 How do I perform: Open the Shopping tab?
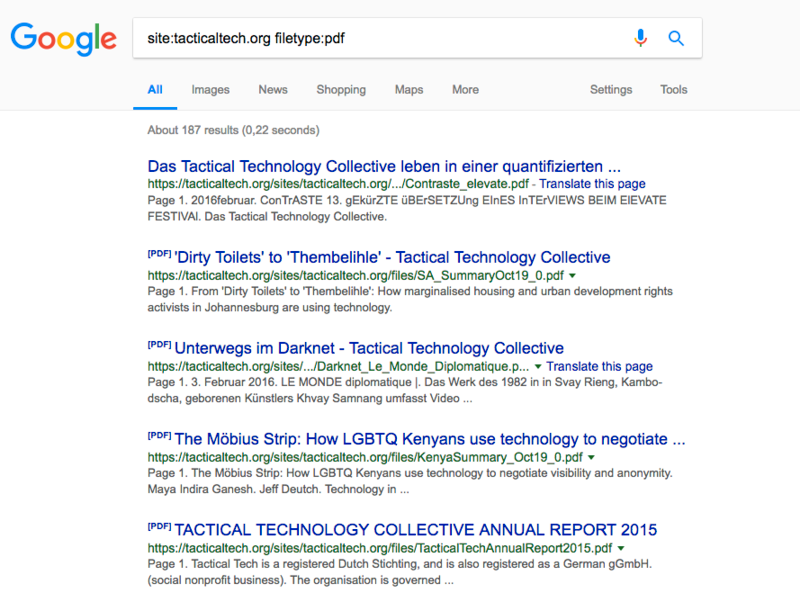[x=341, y=90]
